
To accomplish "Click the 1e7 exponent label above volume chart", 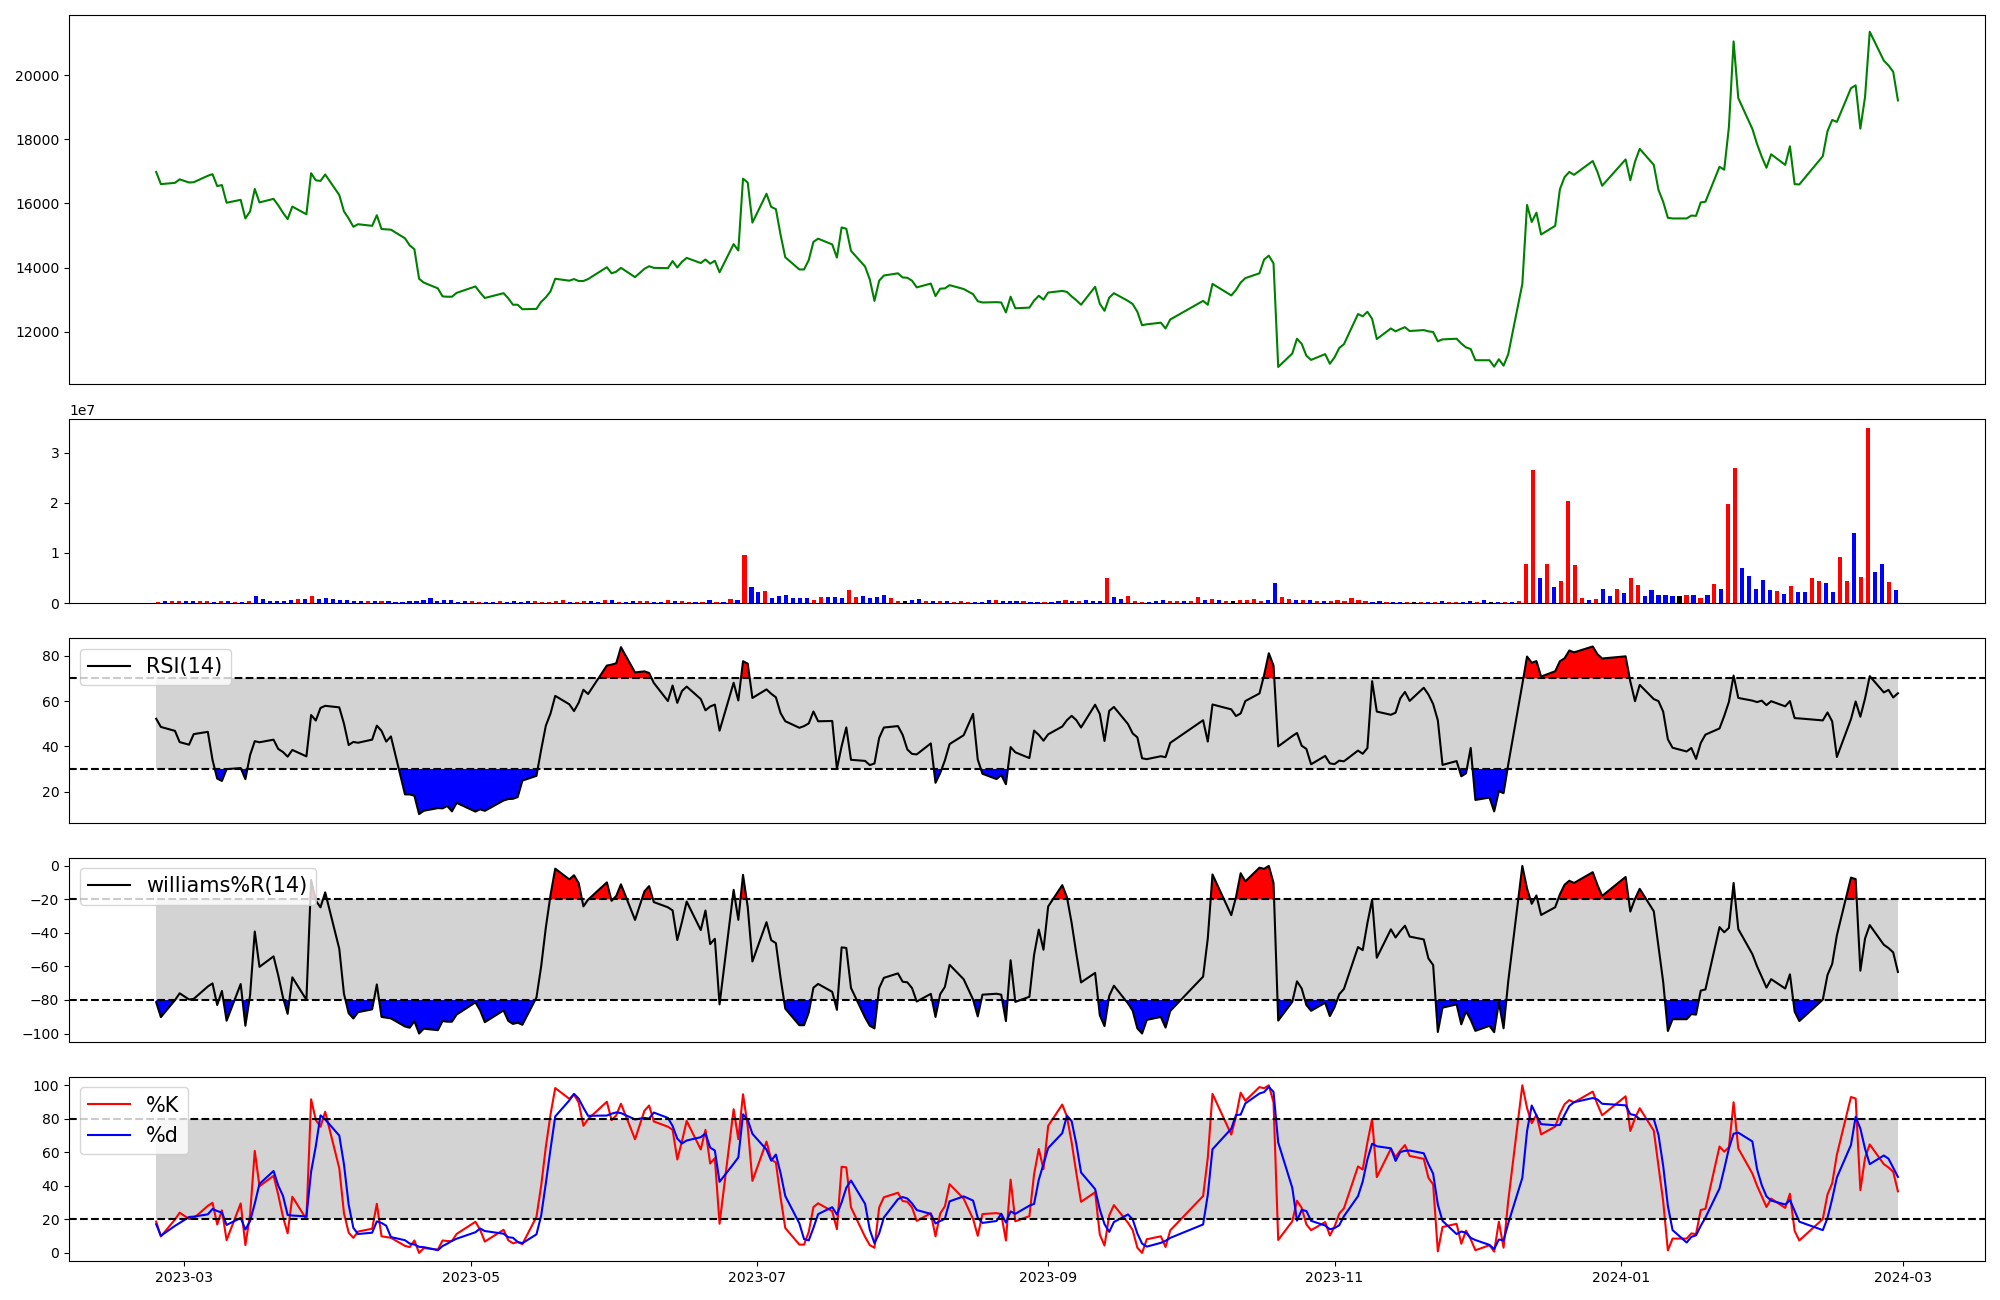I will coord(82,410).
